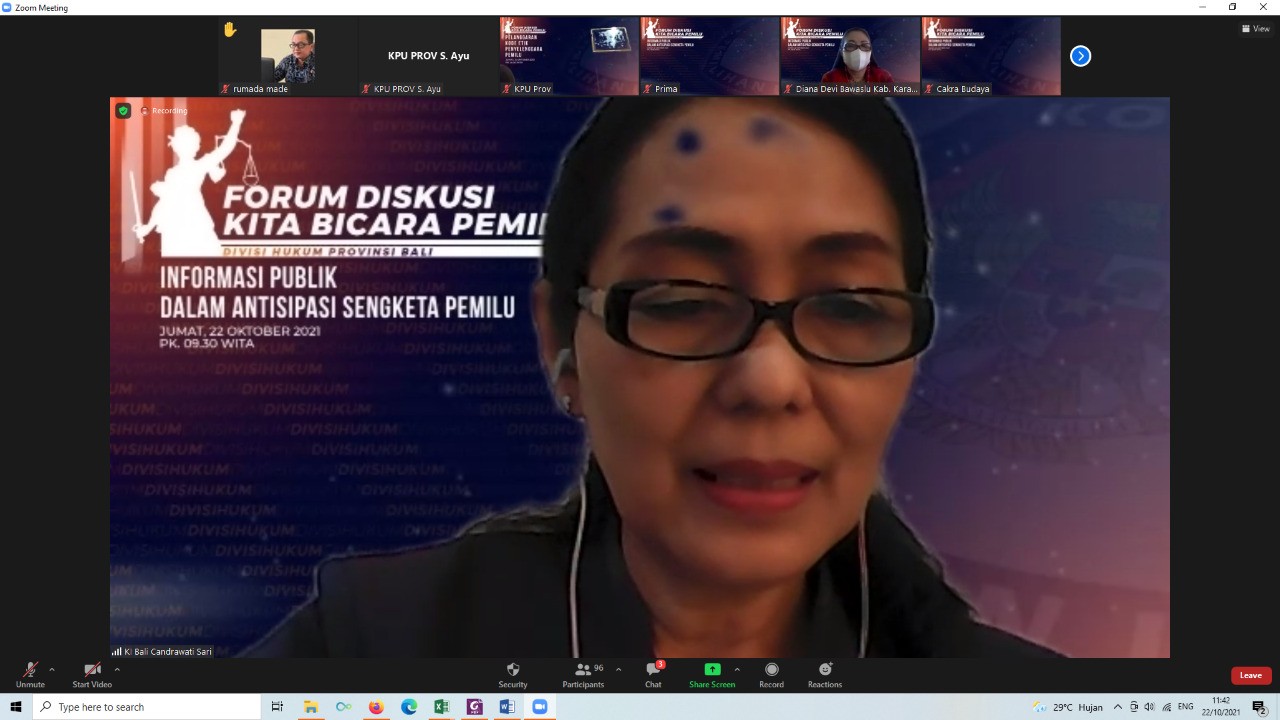This screenshot has height=720, width=1280.
Task: Expand audio options arrow beside Unmute
Action: (x=52, y=670)
